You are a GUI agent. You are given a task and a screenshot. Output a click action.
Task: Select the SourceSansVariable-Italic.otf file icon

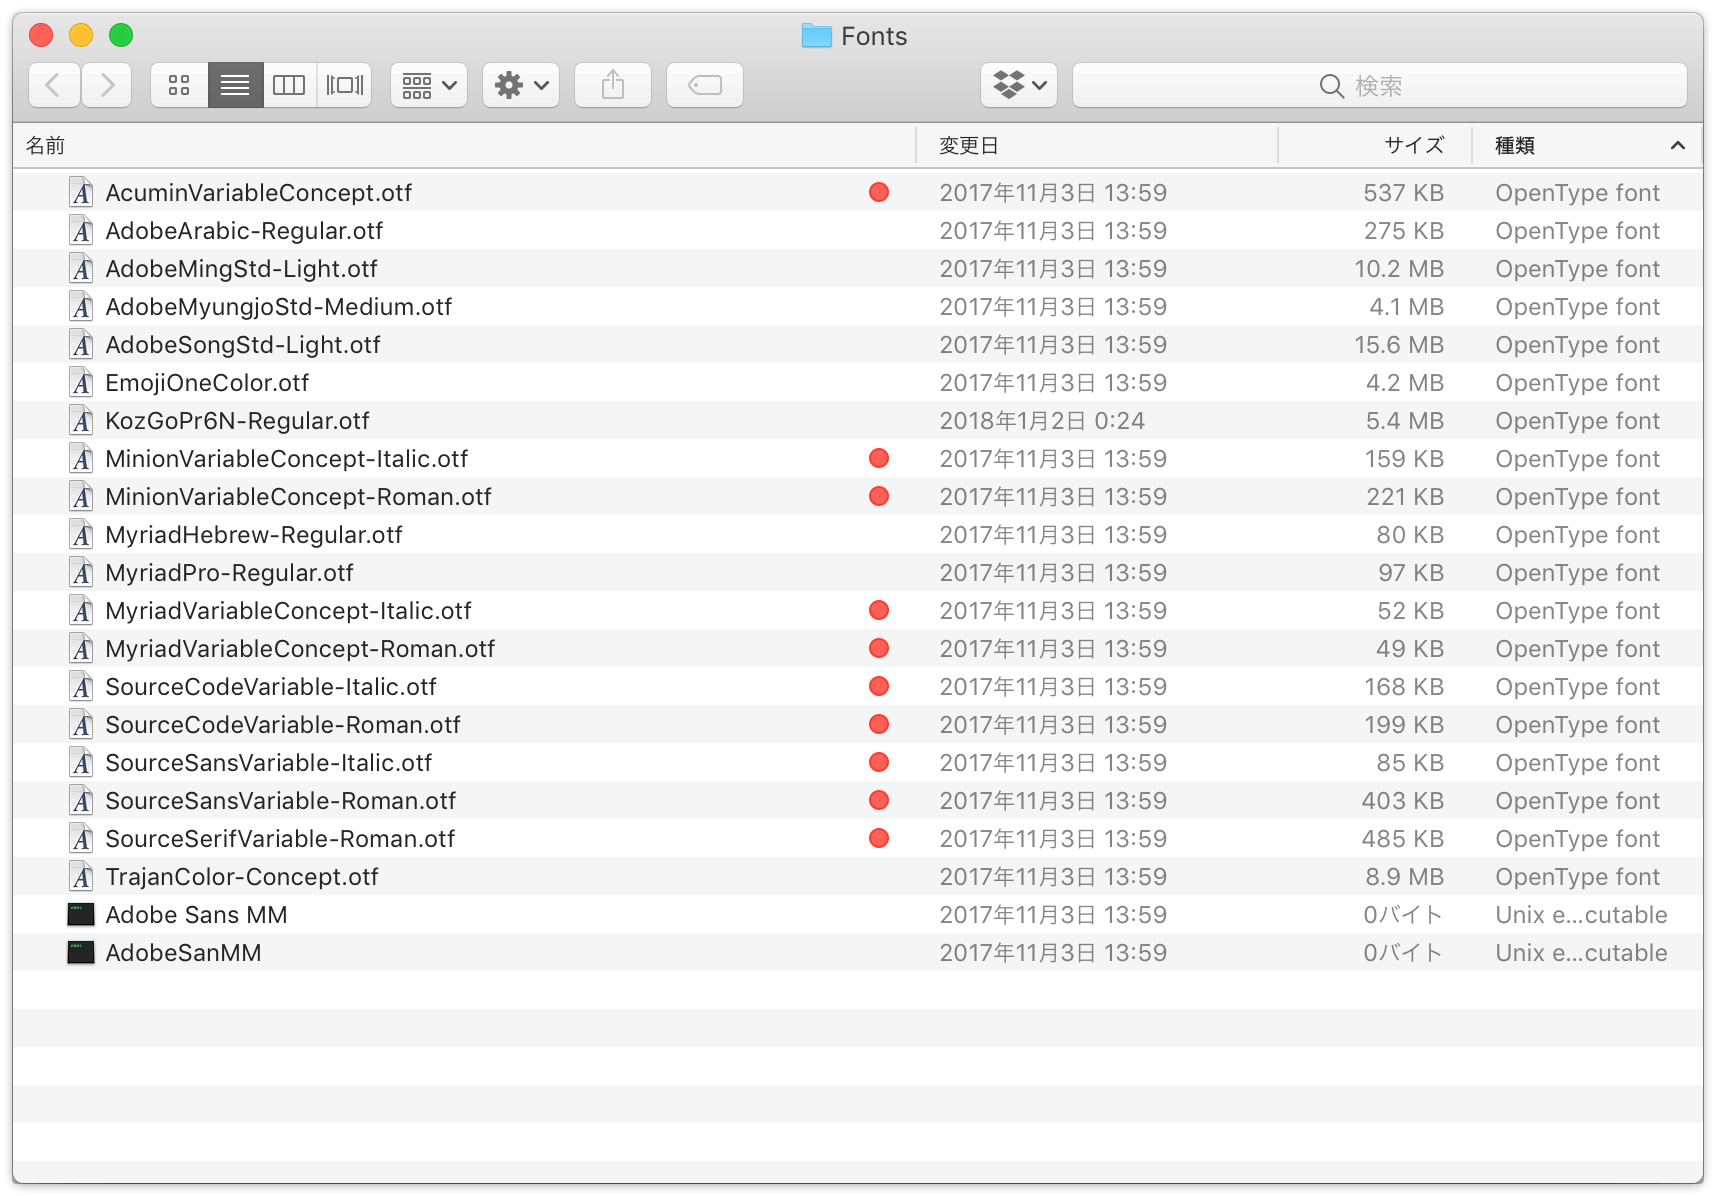pos(82,762)
